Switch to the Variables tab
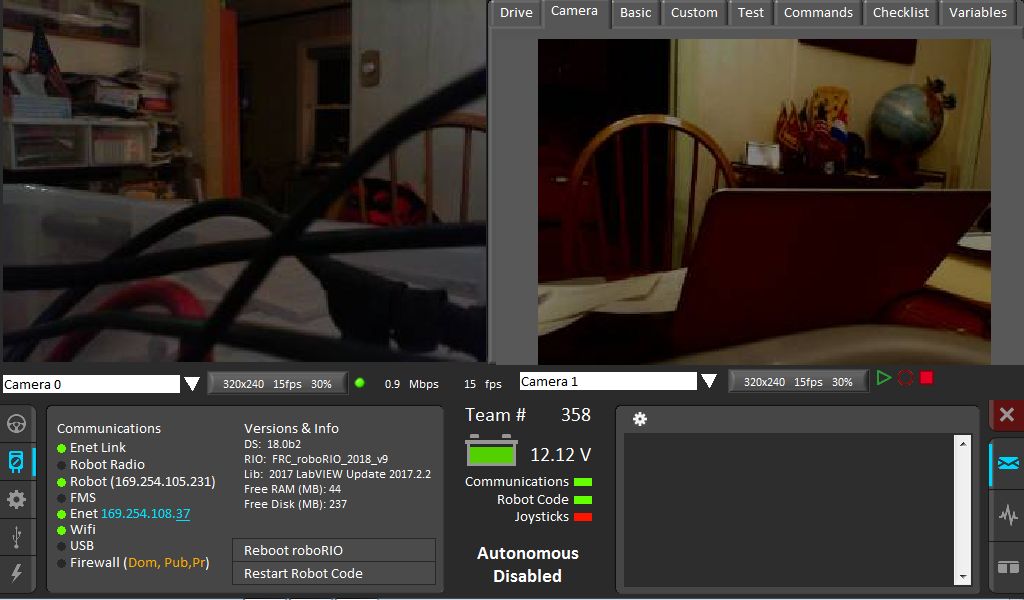The height and width of the screenshot is (600, 1024). pos(978,13)
